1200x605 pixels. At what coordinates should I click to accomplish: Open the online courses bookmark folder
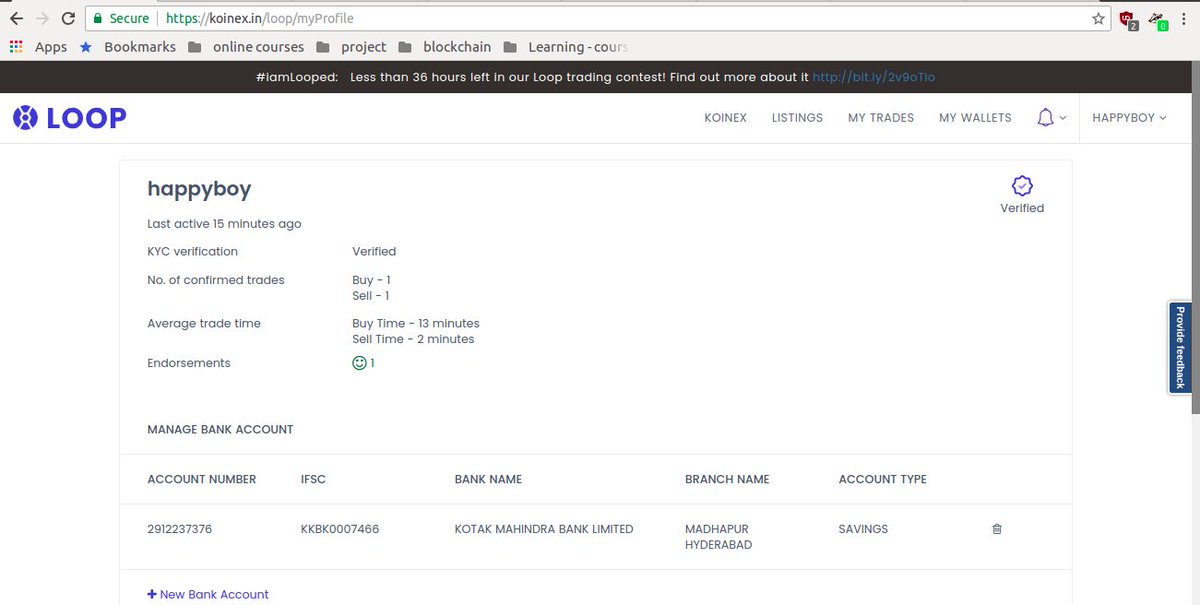(x=245, y=47)
